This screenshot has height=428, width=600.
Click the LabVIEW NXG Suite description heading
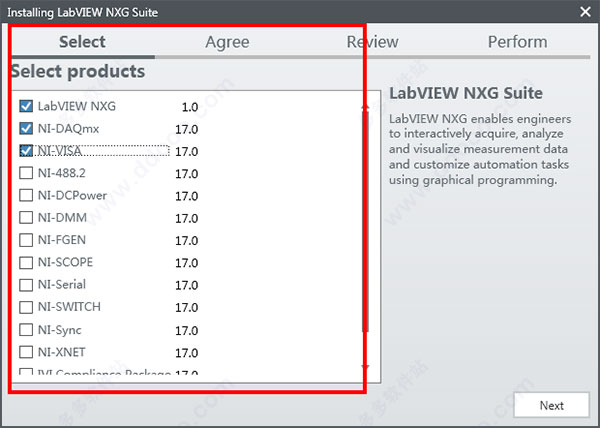pyautogui.click(x=466, y=93)
